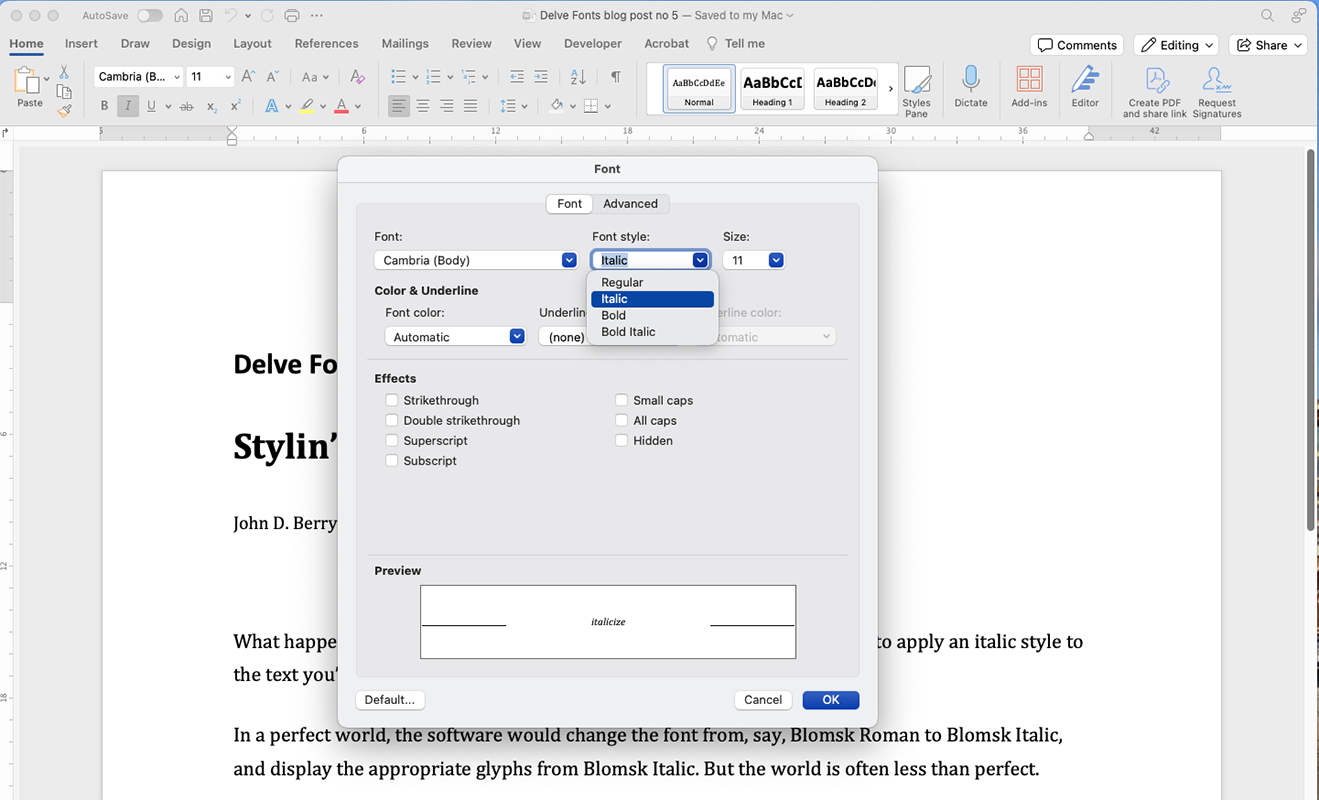This screenshot has height=800, width=1319.
Task: Decrease font size with the shrink icon
Action: click(x=272, y=77)
